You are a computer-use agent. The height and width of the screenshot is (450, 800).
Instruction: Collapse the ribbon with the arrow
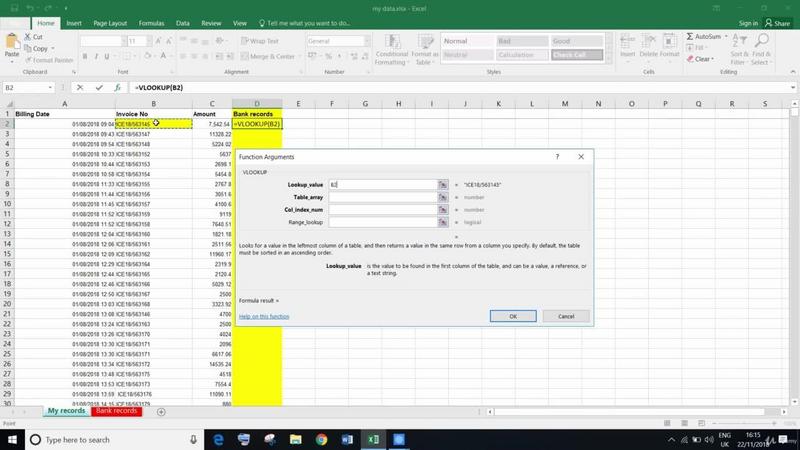[x=793, y=72]
